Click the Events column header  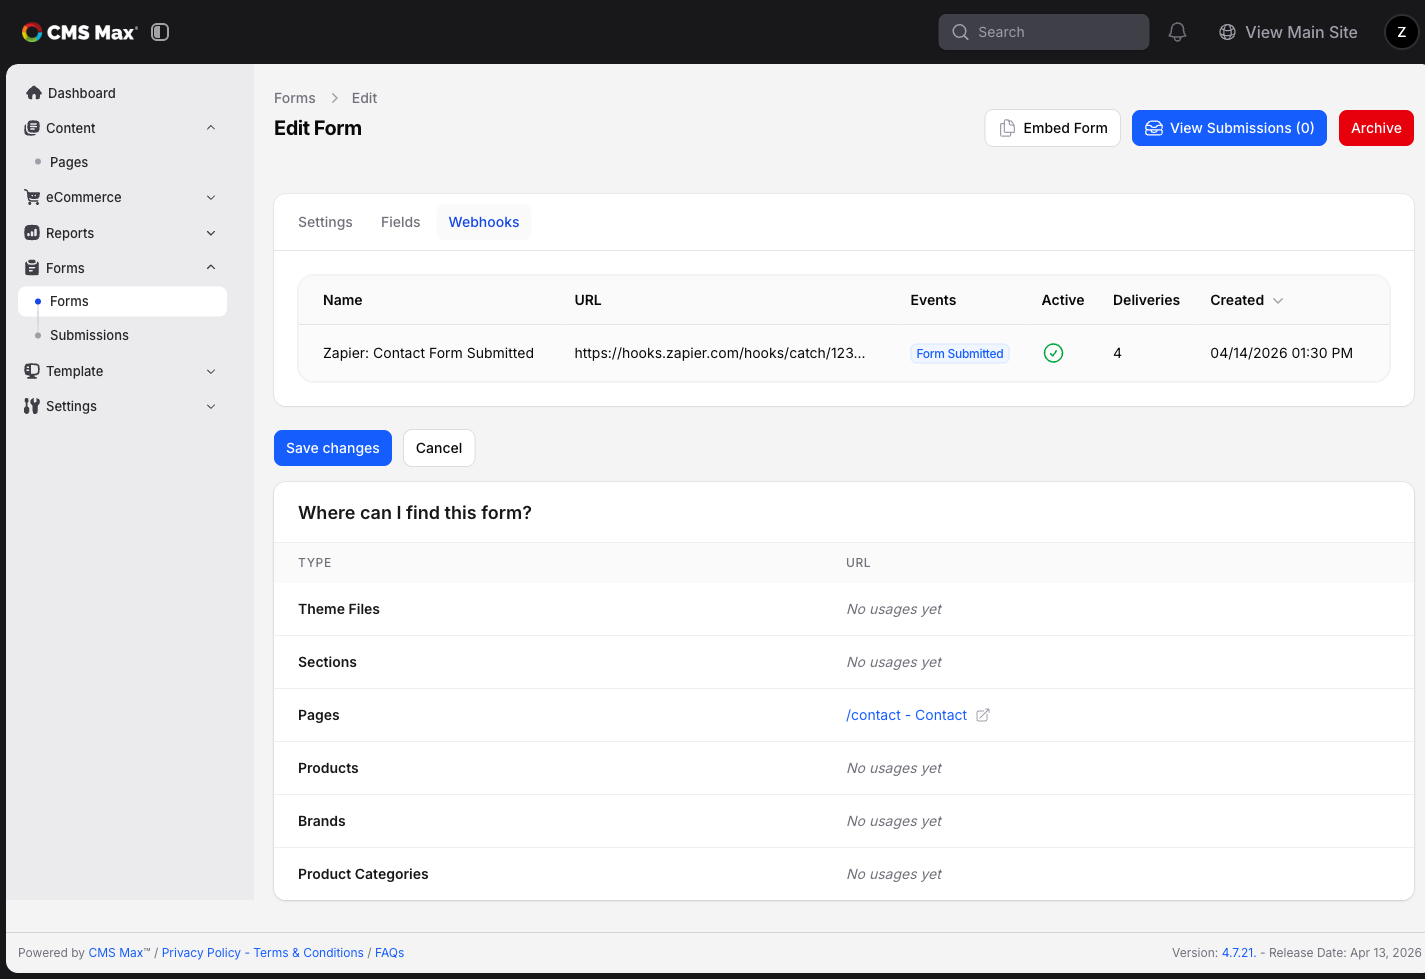click(x=933, y=300)
